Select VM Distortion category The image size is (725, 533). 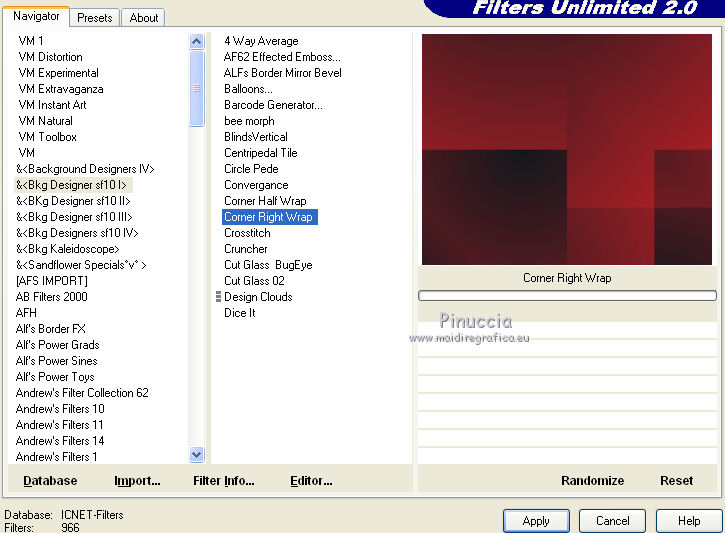click(x=50, y=57)
